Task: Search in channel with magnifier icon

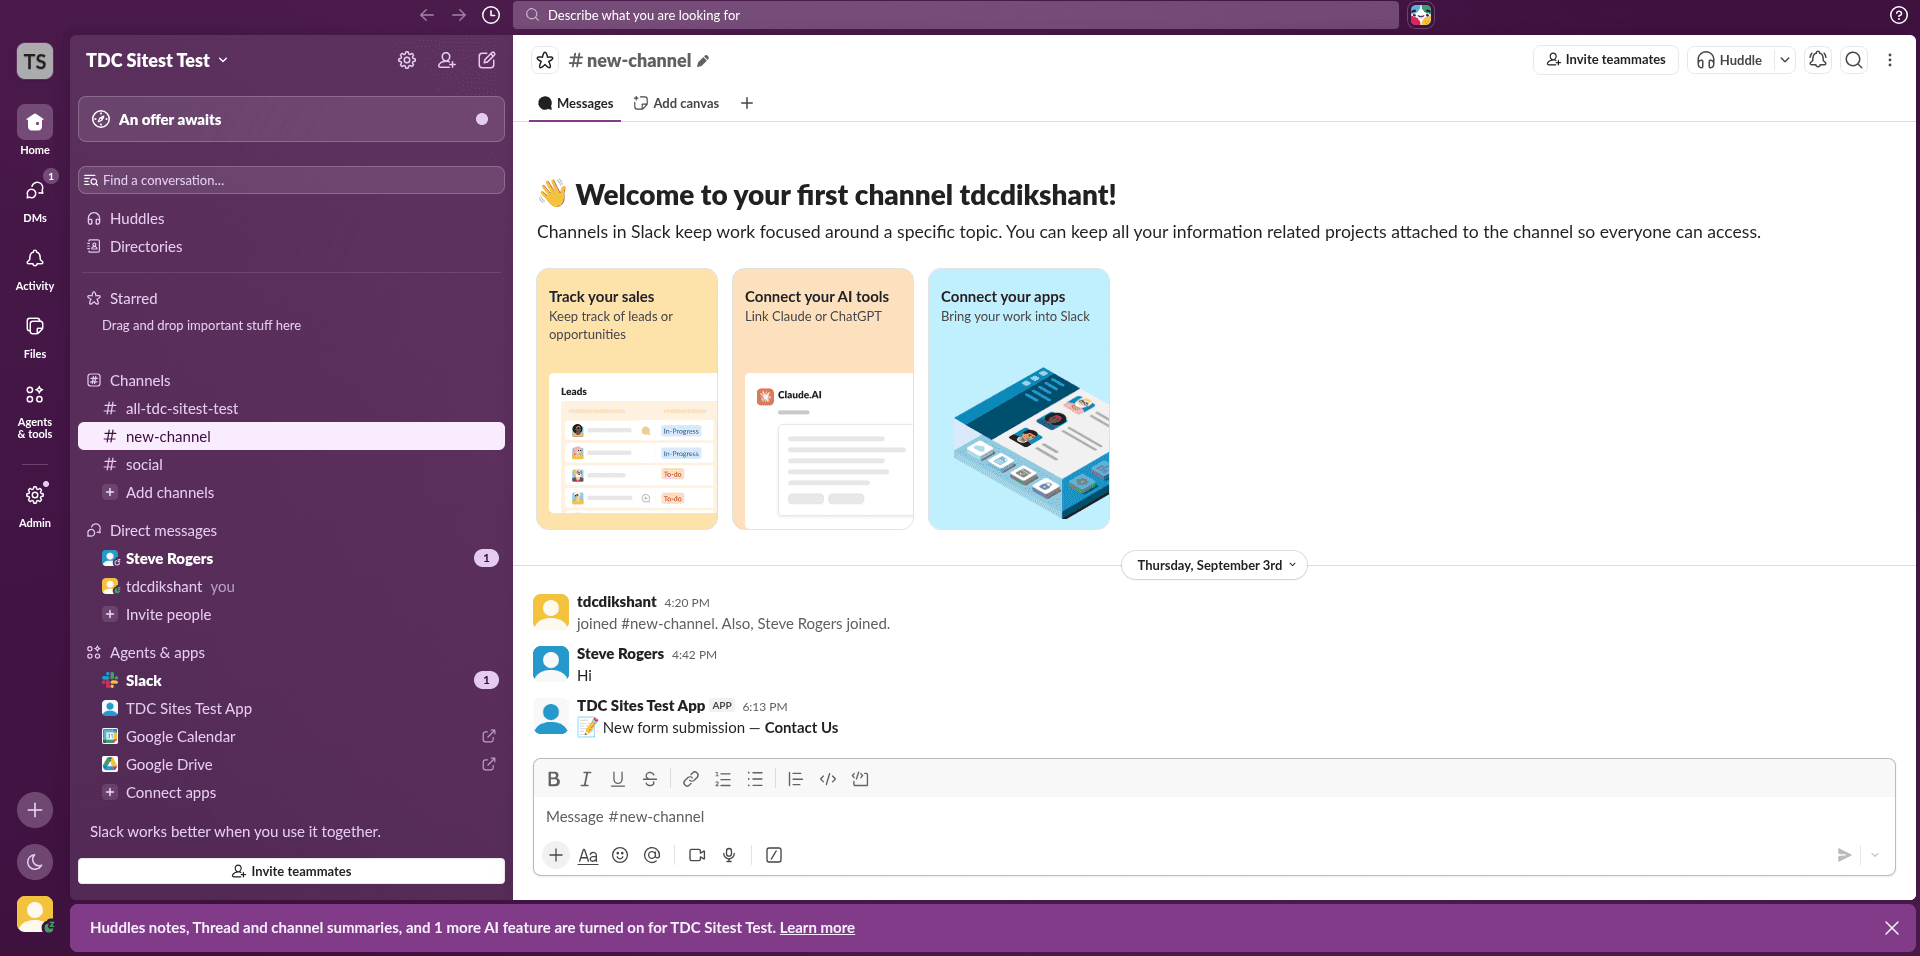Action: pos(1854,60)
